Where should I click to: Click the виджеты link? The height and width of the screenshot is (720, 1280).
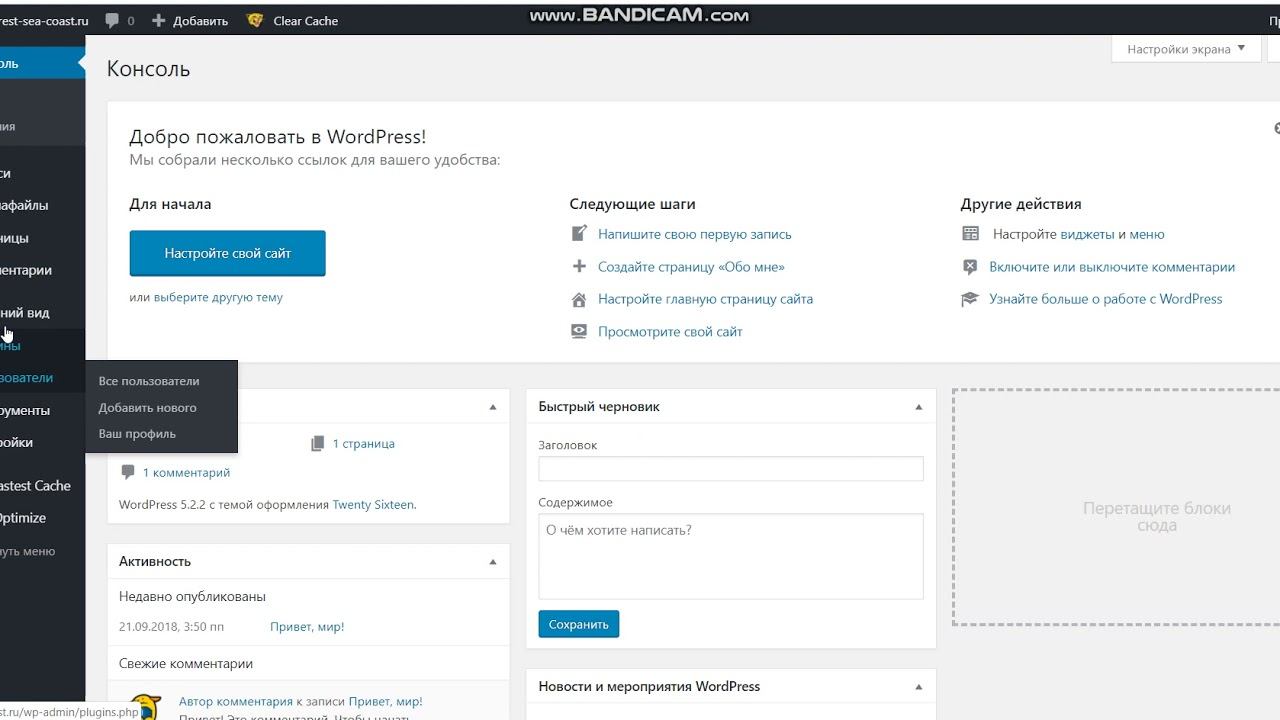point(1087,234)
